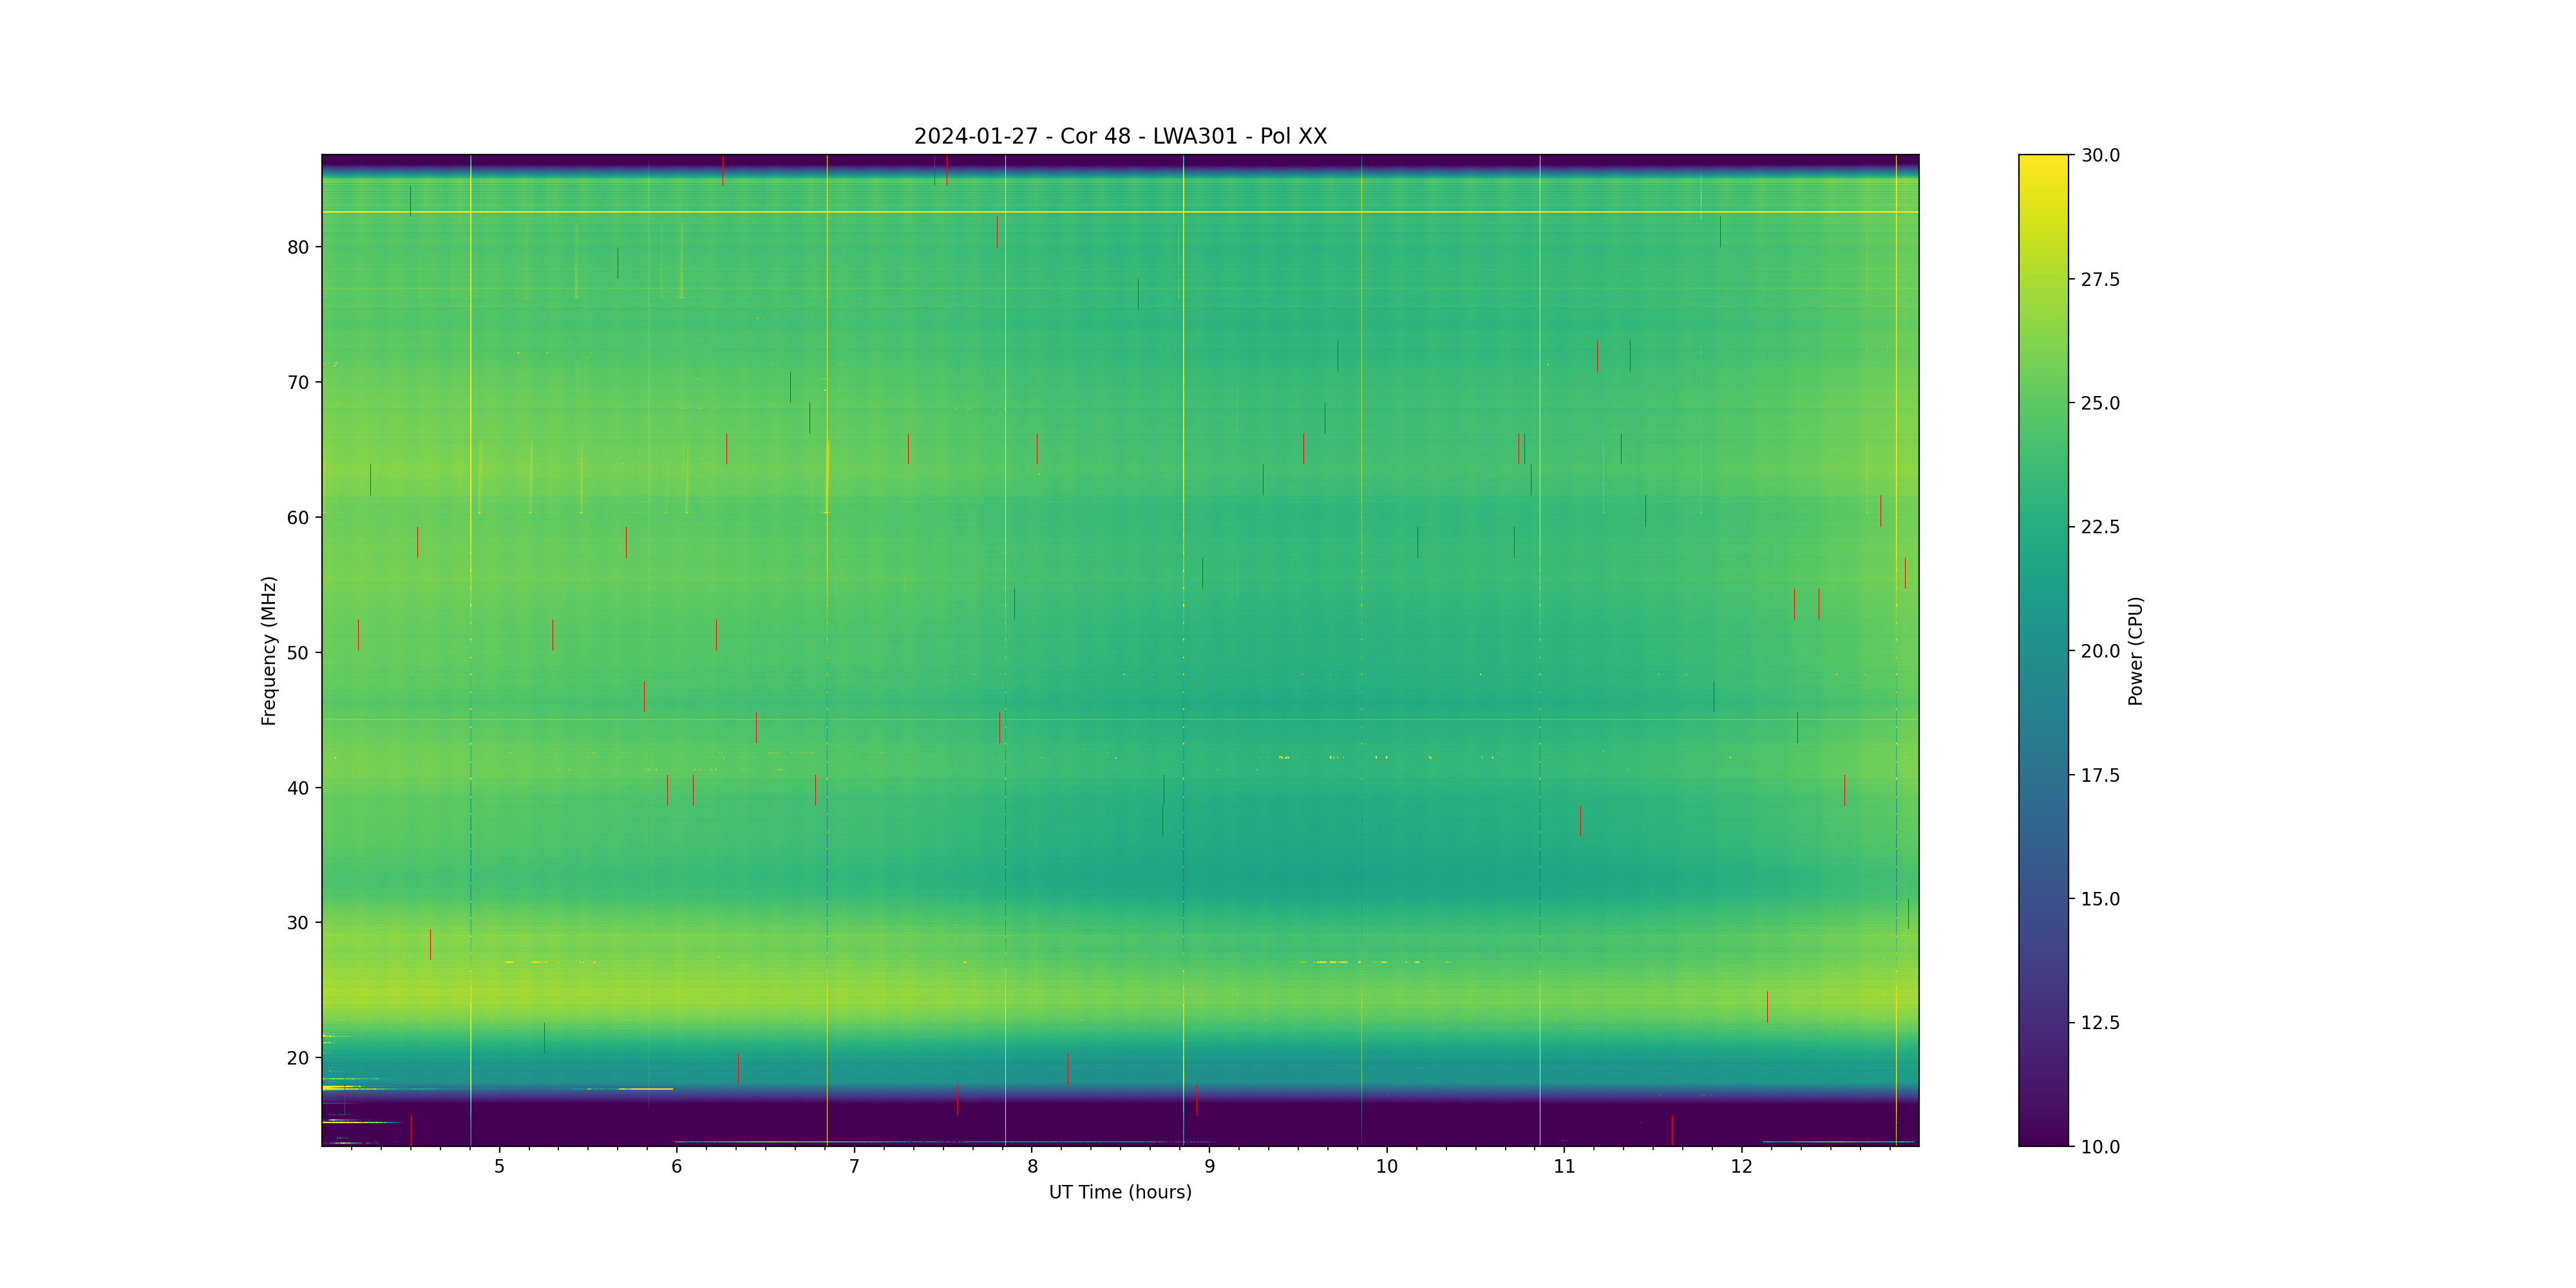The height and width of the screenshot is (1288, 2576).
Task: Click the 12.5 tick label on the colorbar
Action: click(x=2100, y=1023)
